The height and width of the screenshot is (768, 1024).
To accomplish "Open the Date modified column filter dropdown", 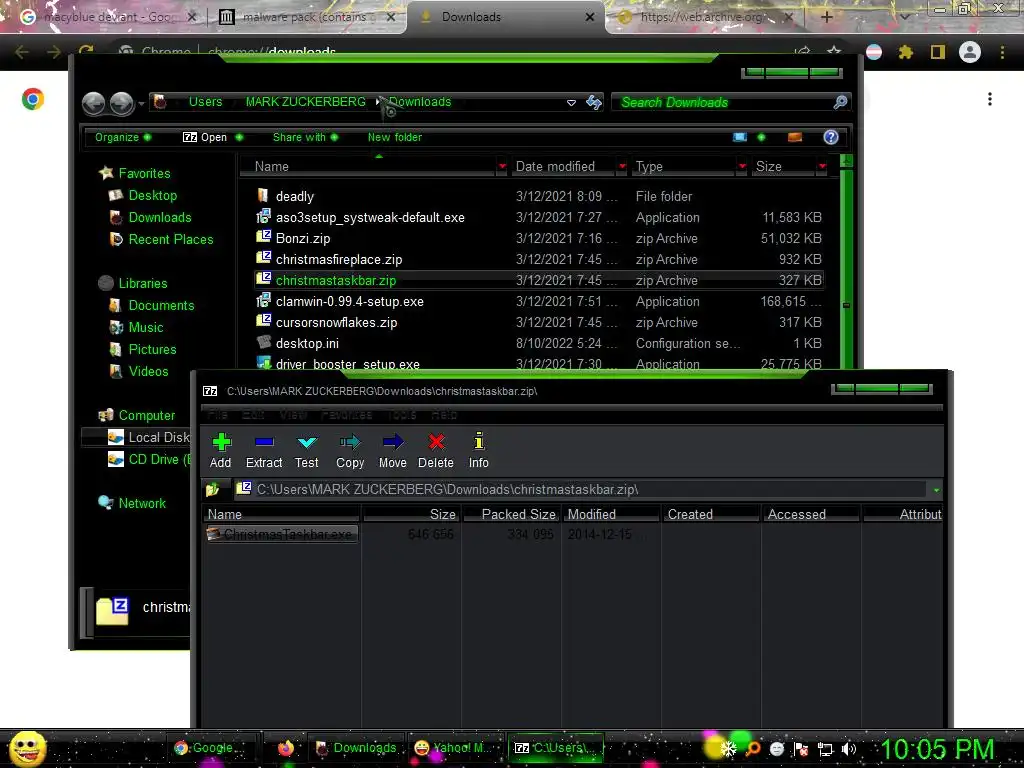I will 622,167.
